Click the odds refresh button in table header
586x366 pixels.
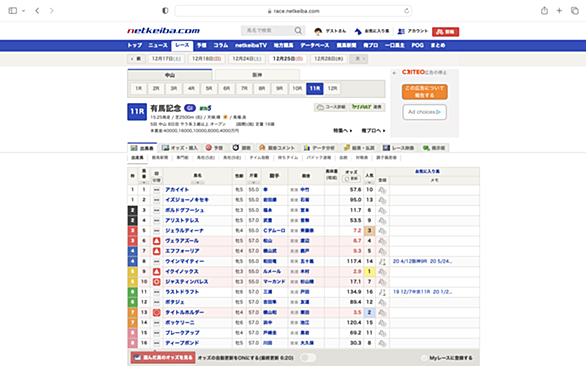pyautogui.click(x=351, y=179)
